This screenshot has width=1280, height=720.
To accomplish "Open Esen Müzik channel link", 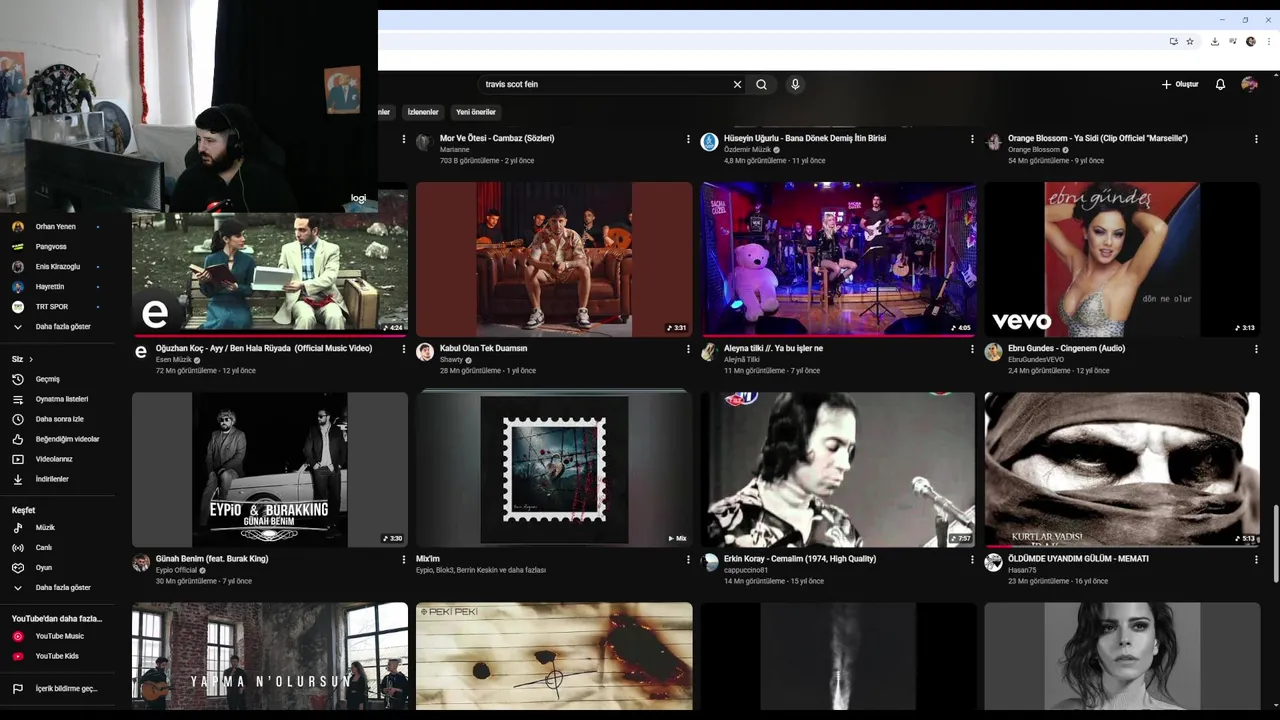I will [174, 360].
